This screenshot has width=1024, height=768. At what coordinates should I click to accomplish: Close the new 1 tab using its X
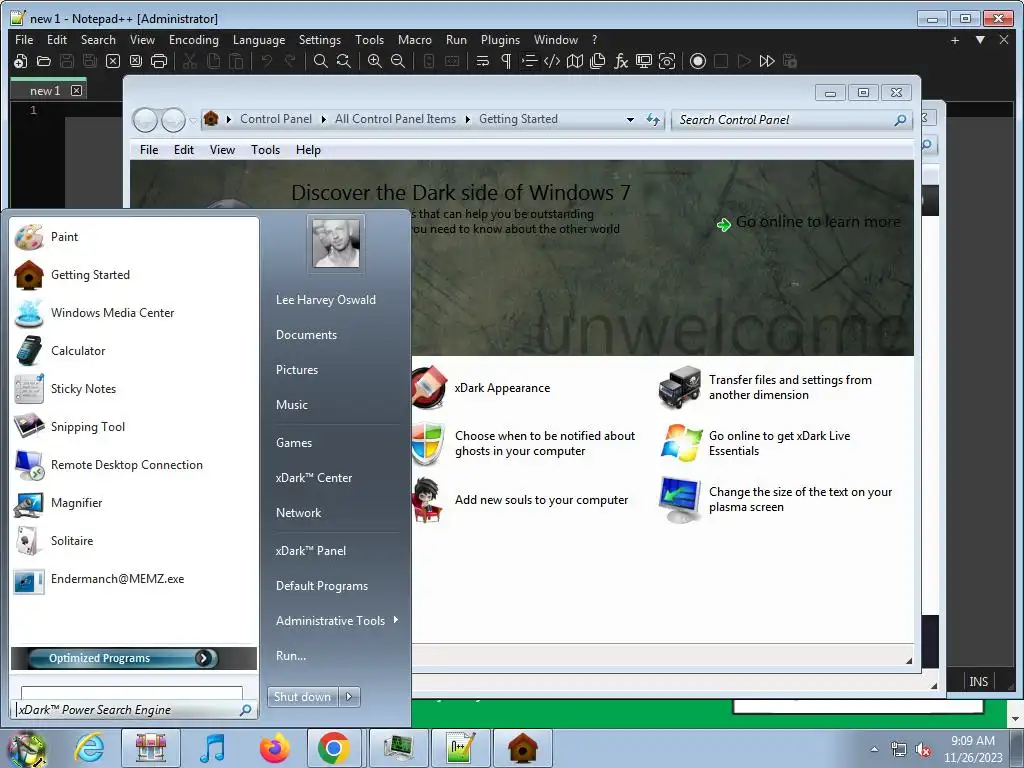coord(76,91)
